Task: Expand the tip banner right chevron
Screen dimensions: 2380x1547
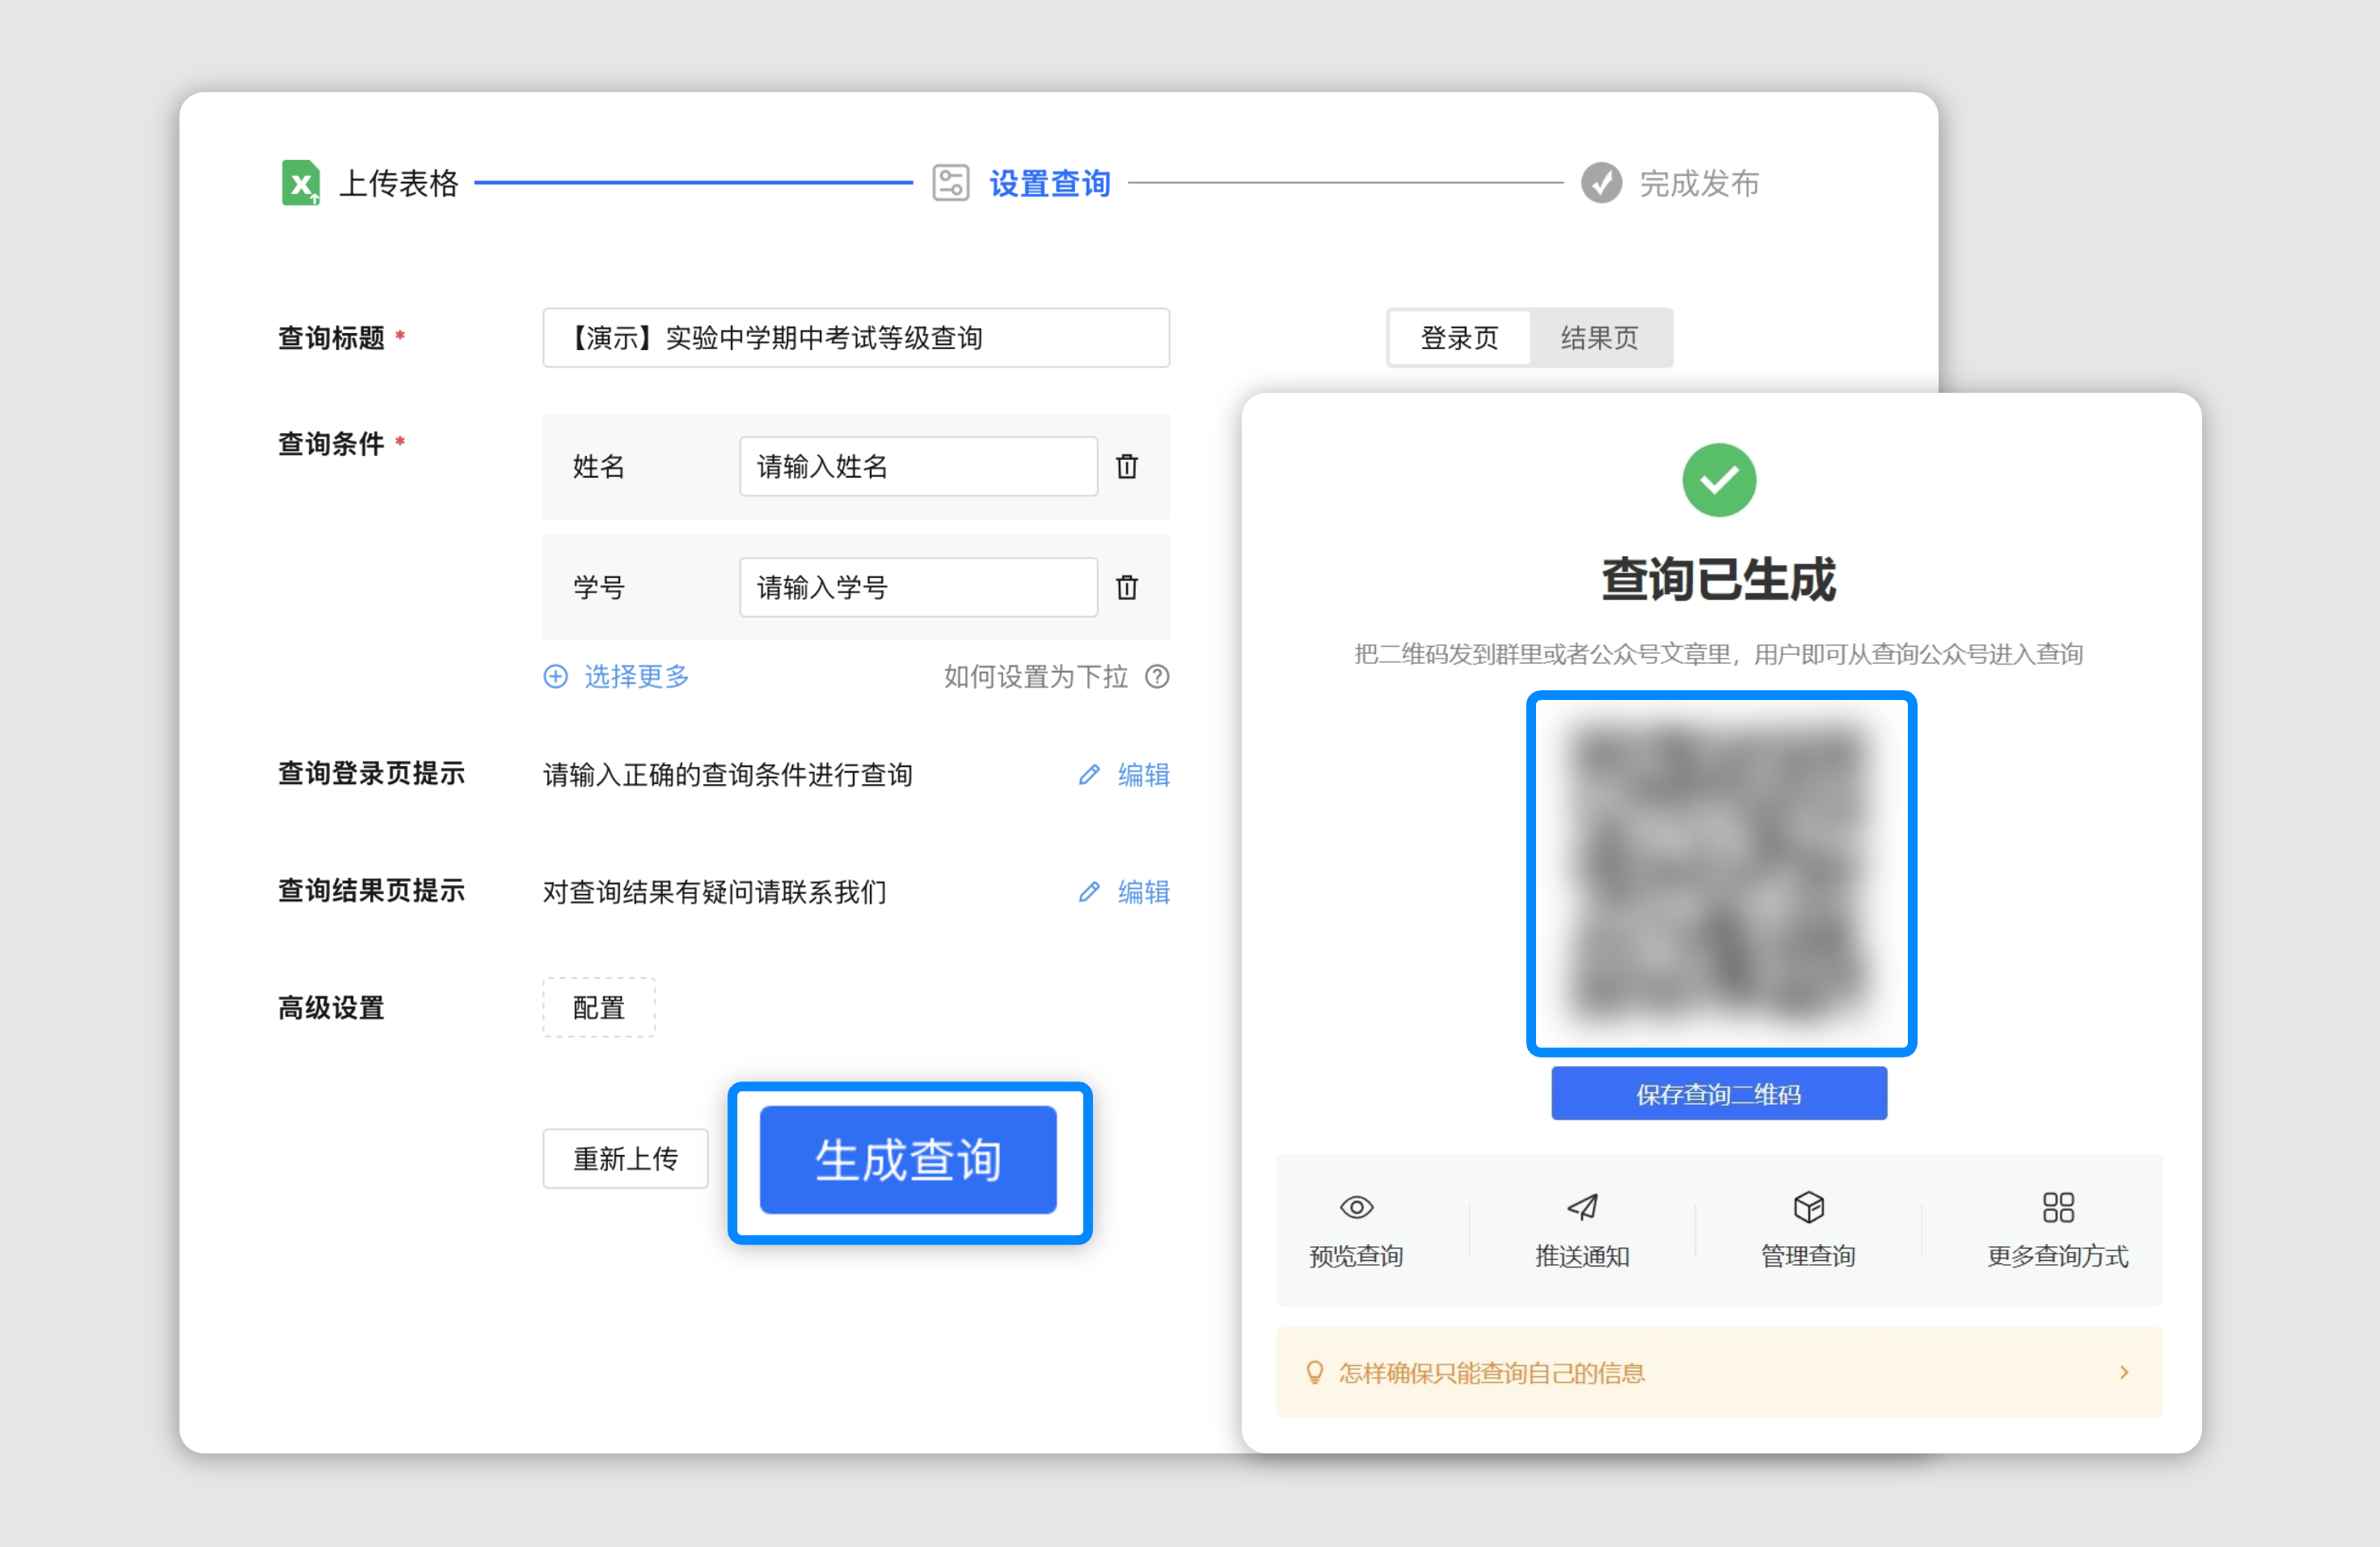Action: [x=2124, y=1372]
